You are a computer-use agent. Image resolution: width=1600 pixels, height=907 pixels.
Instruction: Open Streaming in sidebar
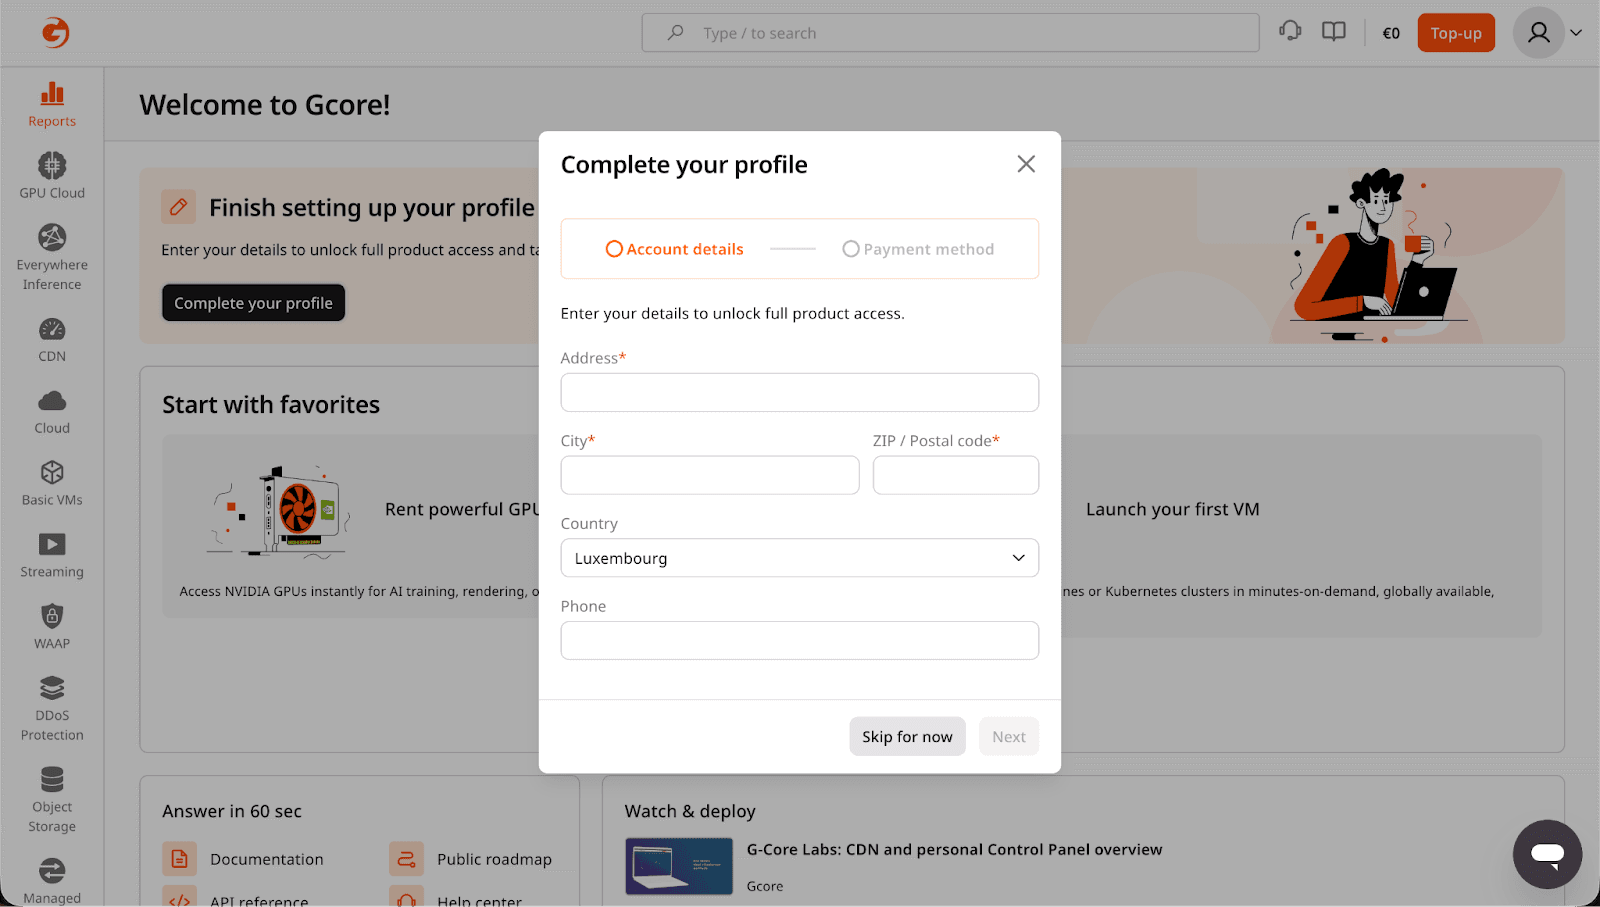[x=52, y=555]
